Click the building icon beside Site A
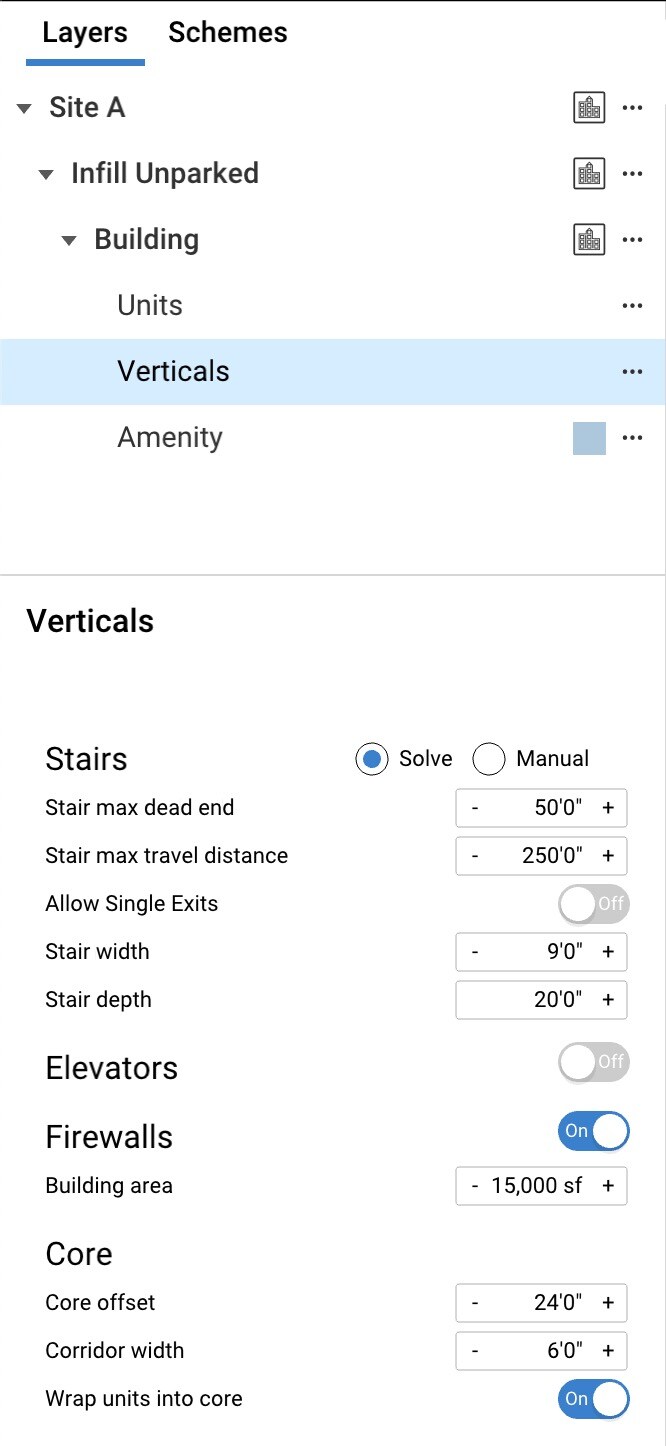The image size is (666, 1446). (x=589, y=107)
